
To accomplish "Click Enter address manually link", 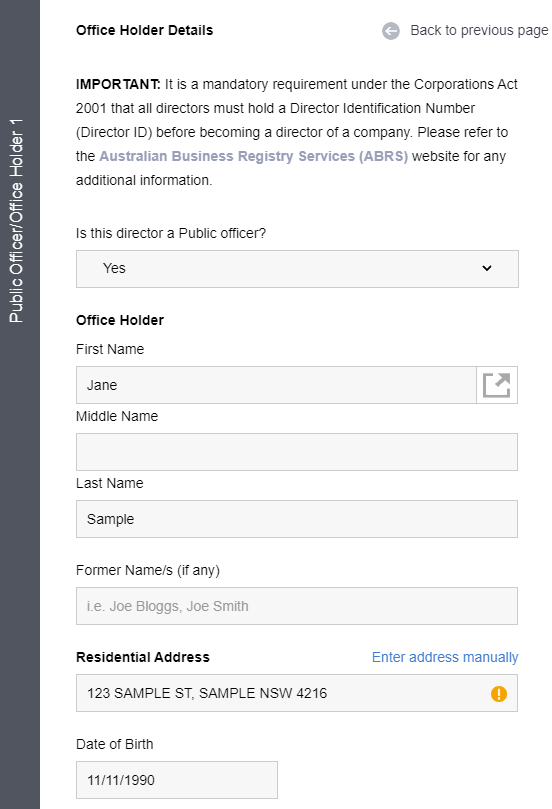I will pyautogui.click(x=445, y=657).
